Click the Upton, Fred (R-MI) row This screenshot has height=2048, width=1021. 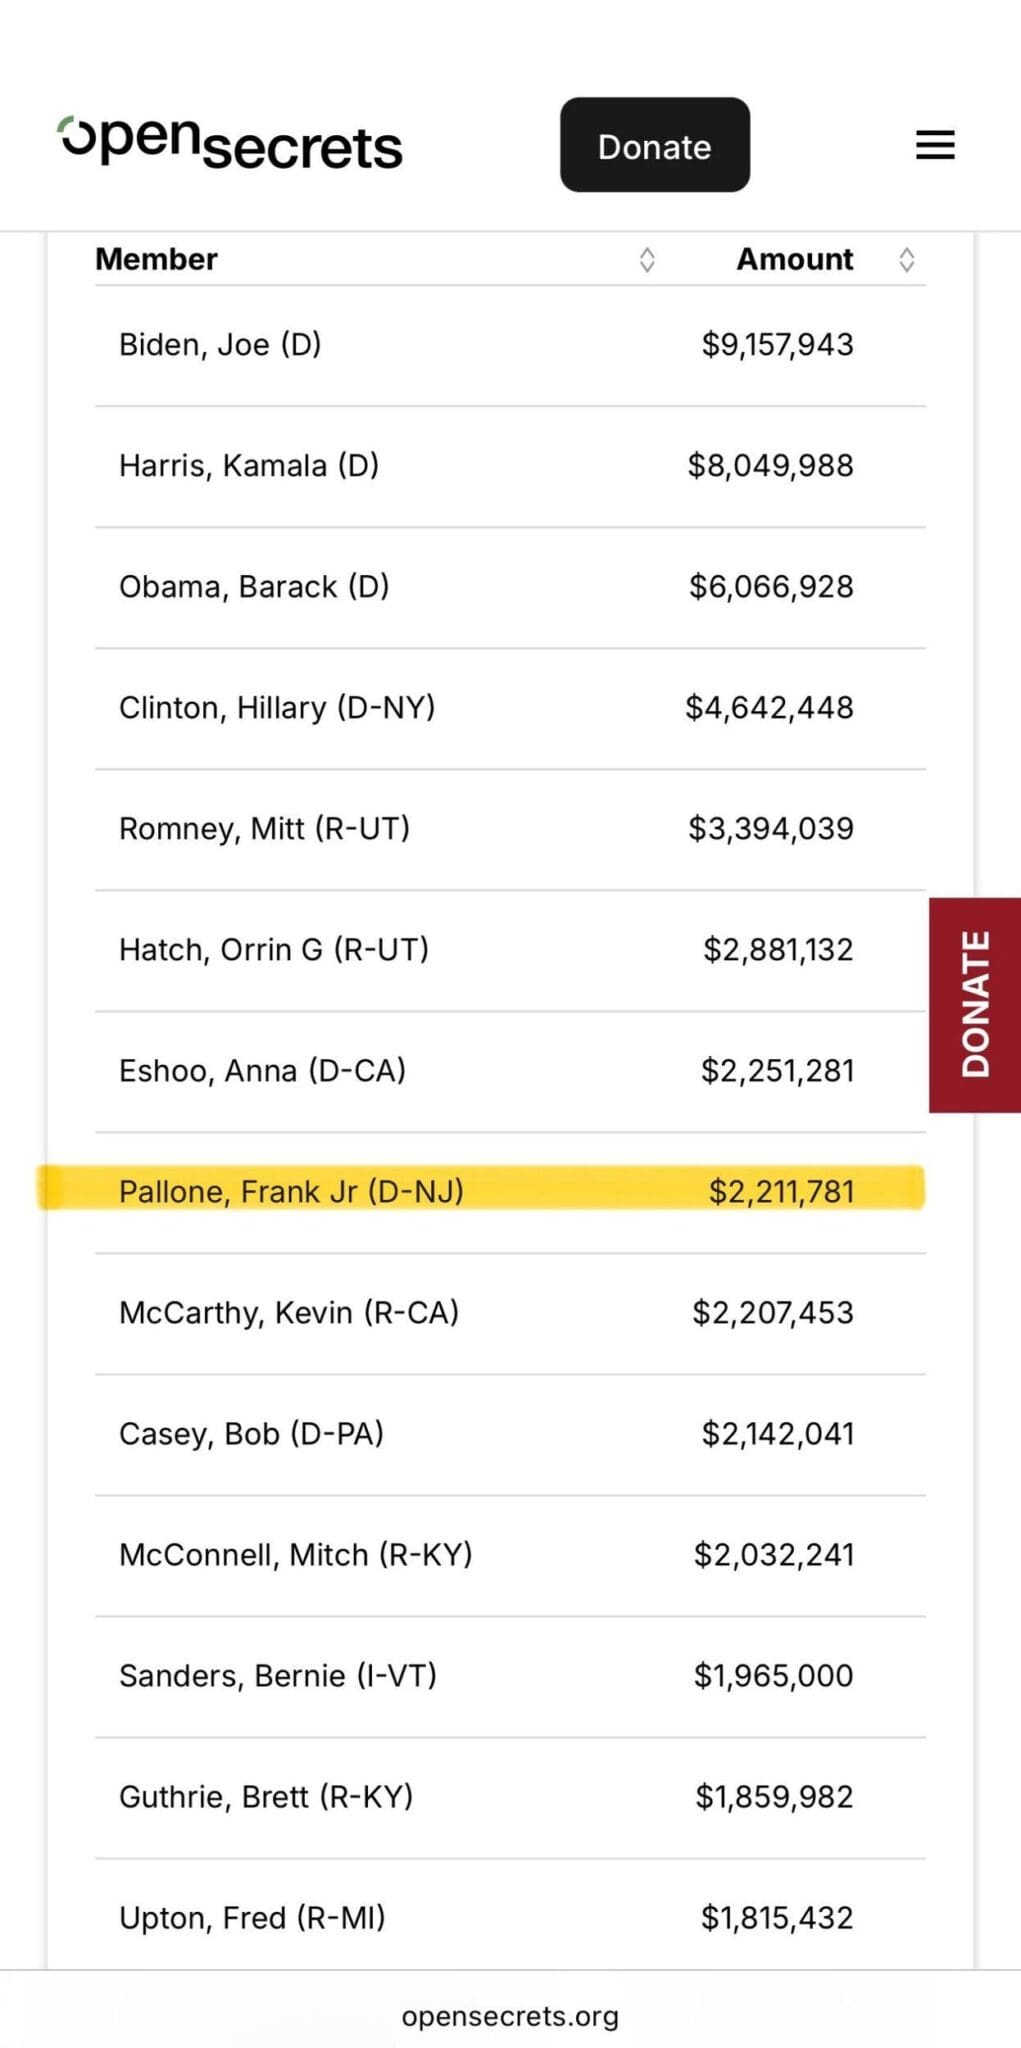click(x=252, y=1918)
